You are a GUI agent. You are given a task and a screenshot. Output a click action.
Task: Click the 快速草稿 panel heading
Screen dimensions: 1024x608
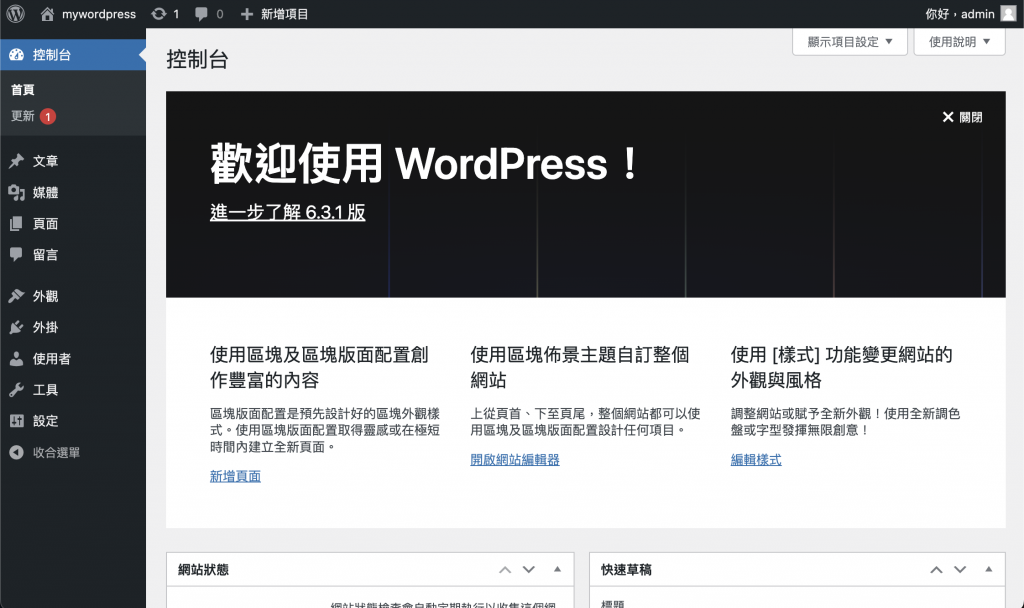pos(626,569)
